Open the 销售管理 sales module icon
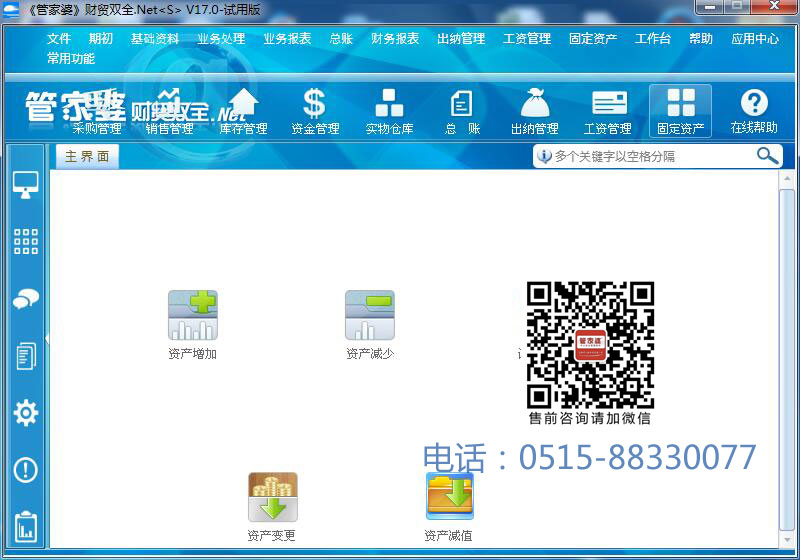Screen dimensions: 800x560 [170, 113]
